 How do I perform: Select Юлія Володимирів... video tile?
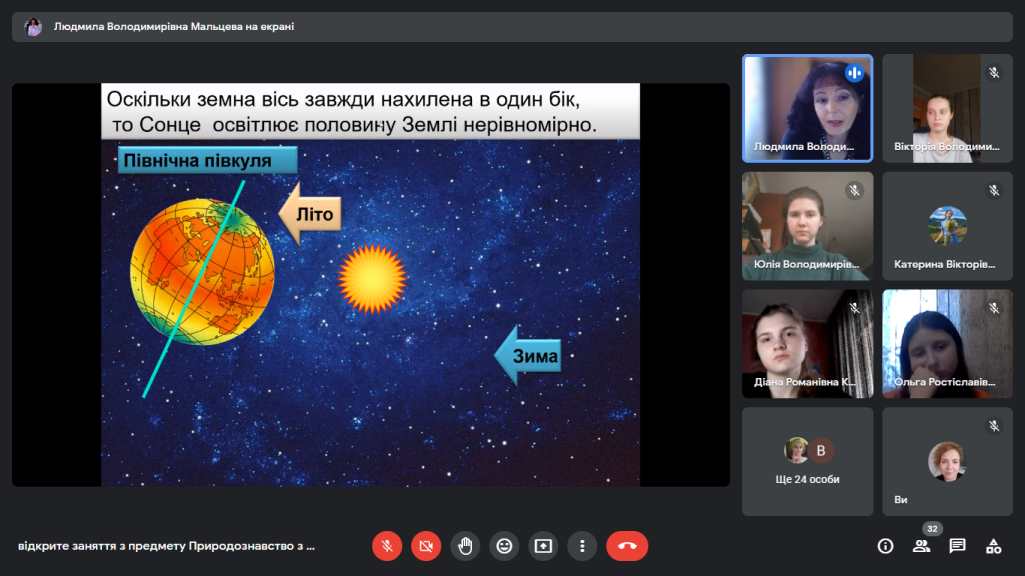807,226
